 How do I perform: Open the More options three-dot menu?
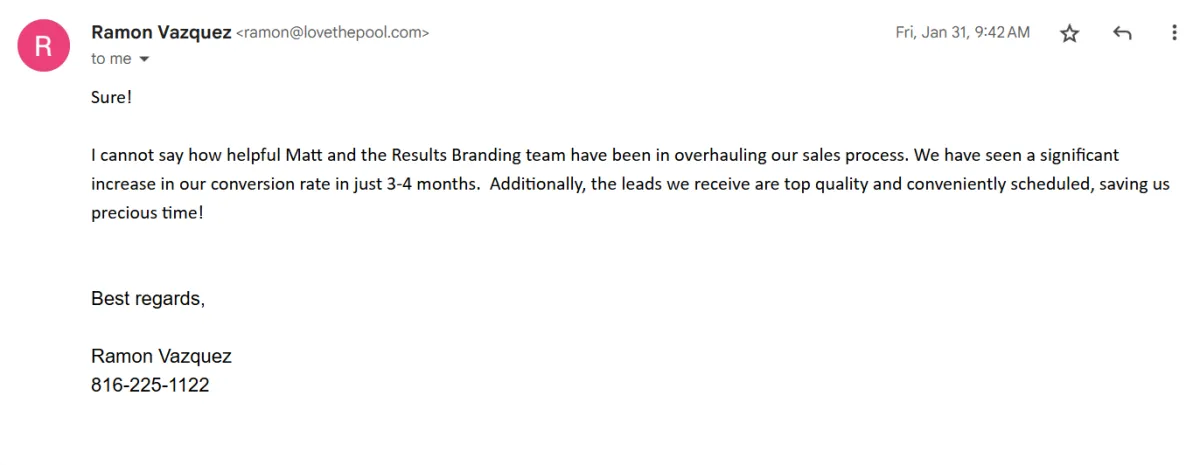click(x=1174, y=33)
